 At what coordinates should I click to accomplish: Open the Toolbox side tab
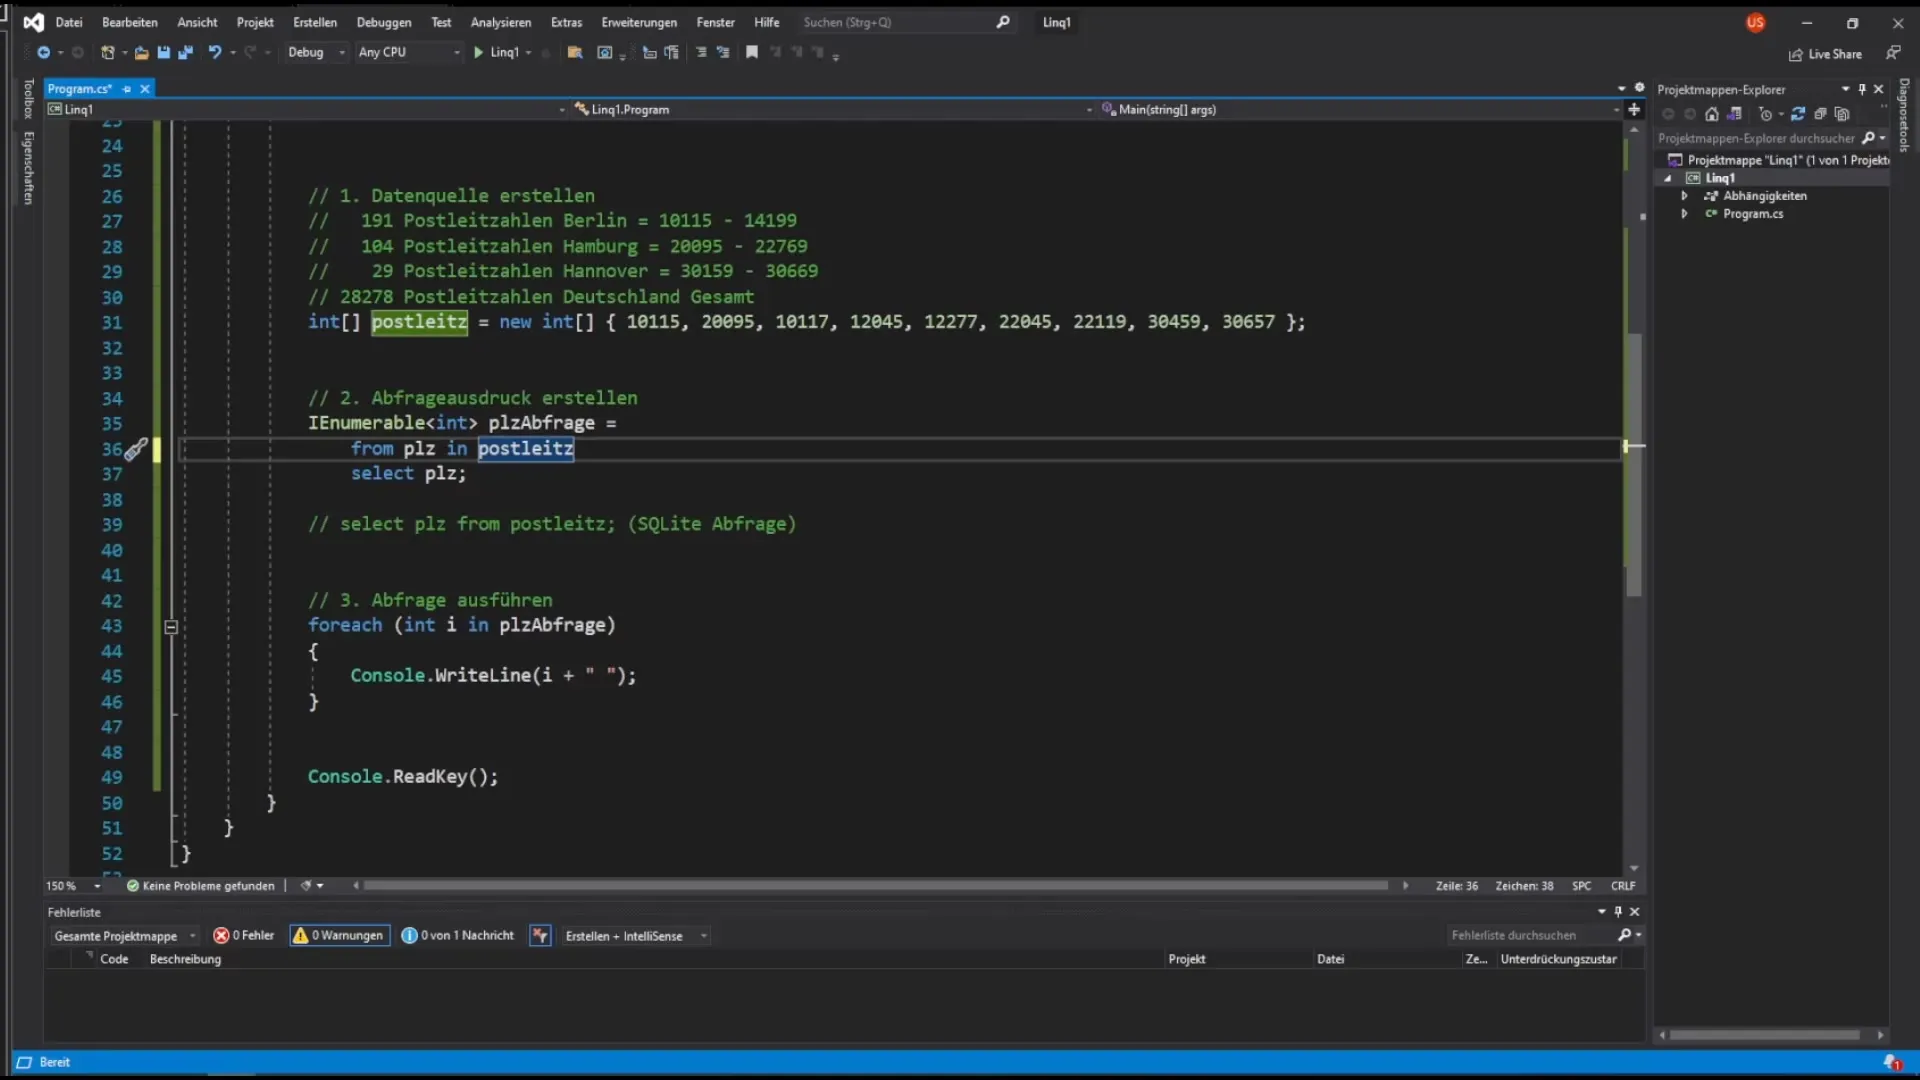(x=29, y=99)
